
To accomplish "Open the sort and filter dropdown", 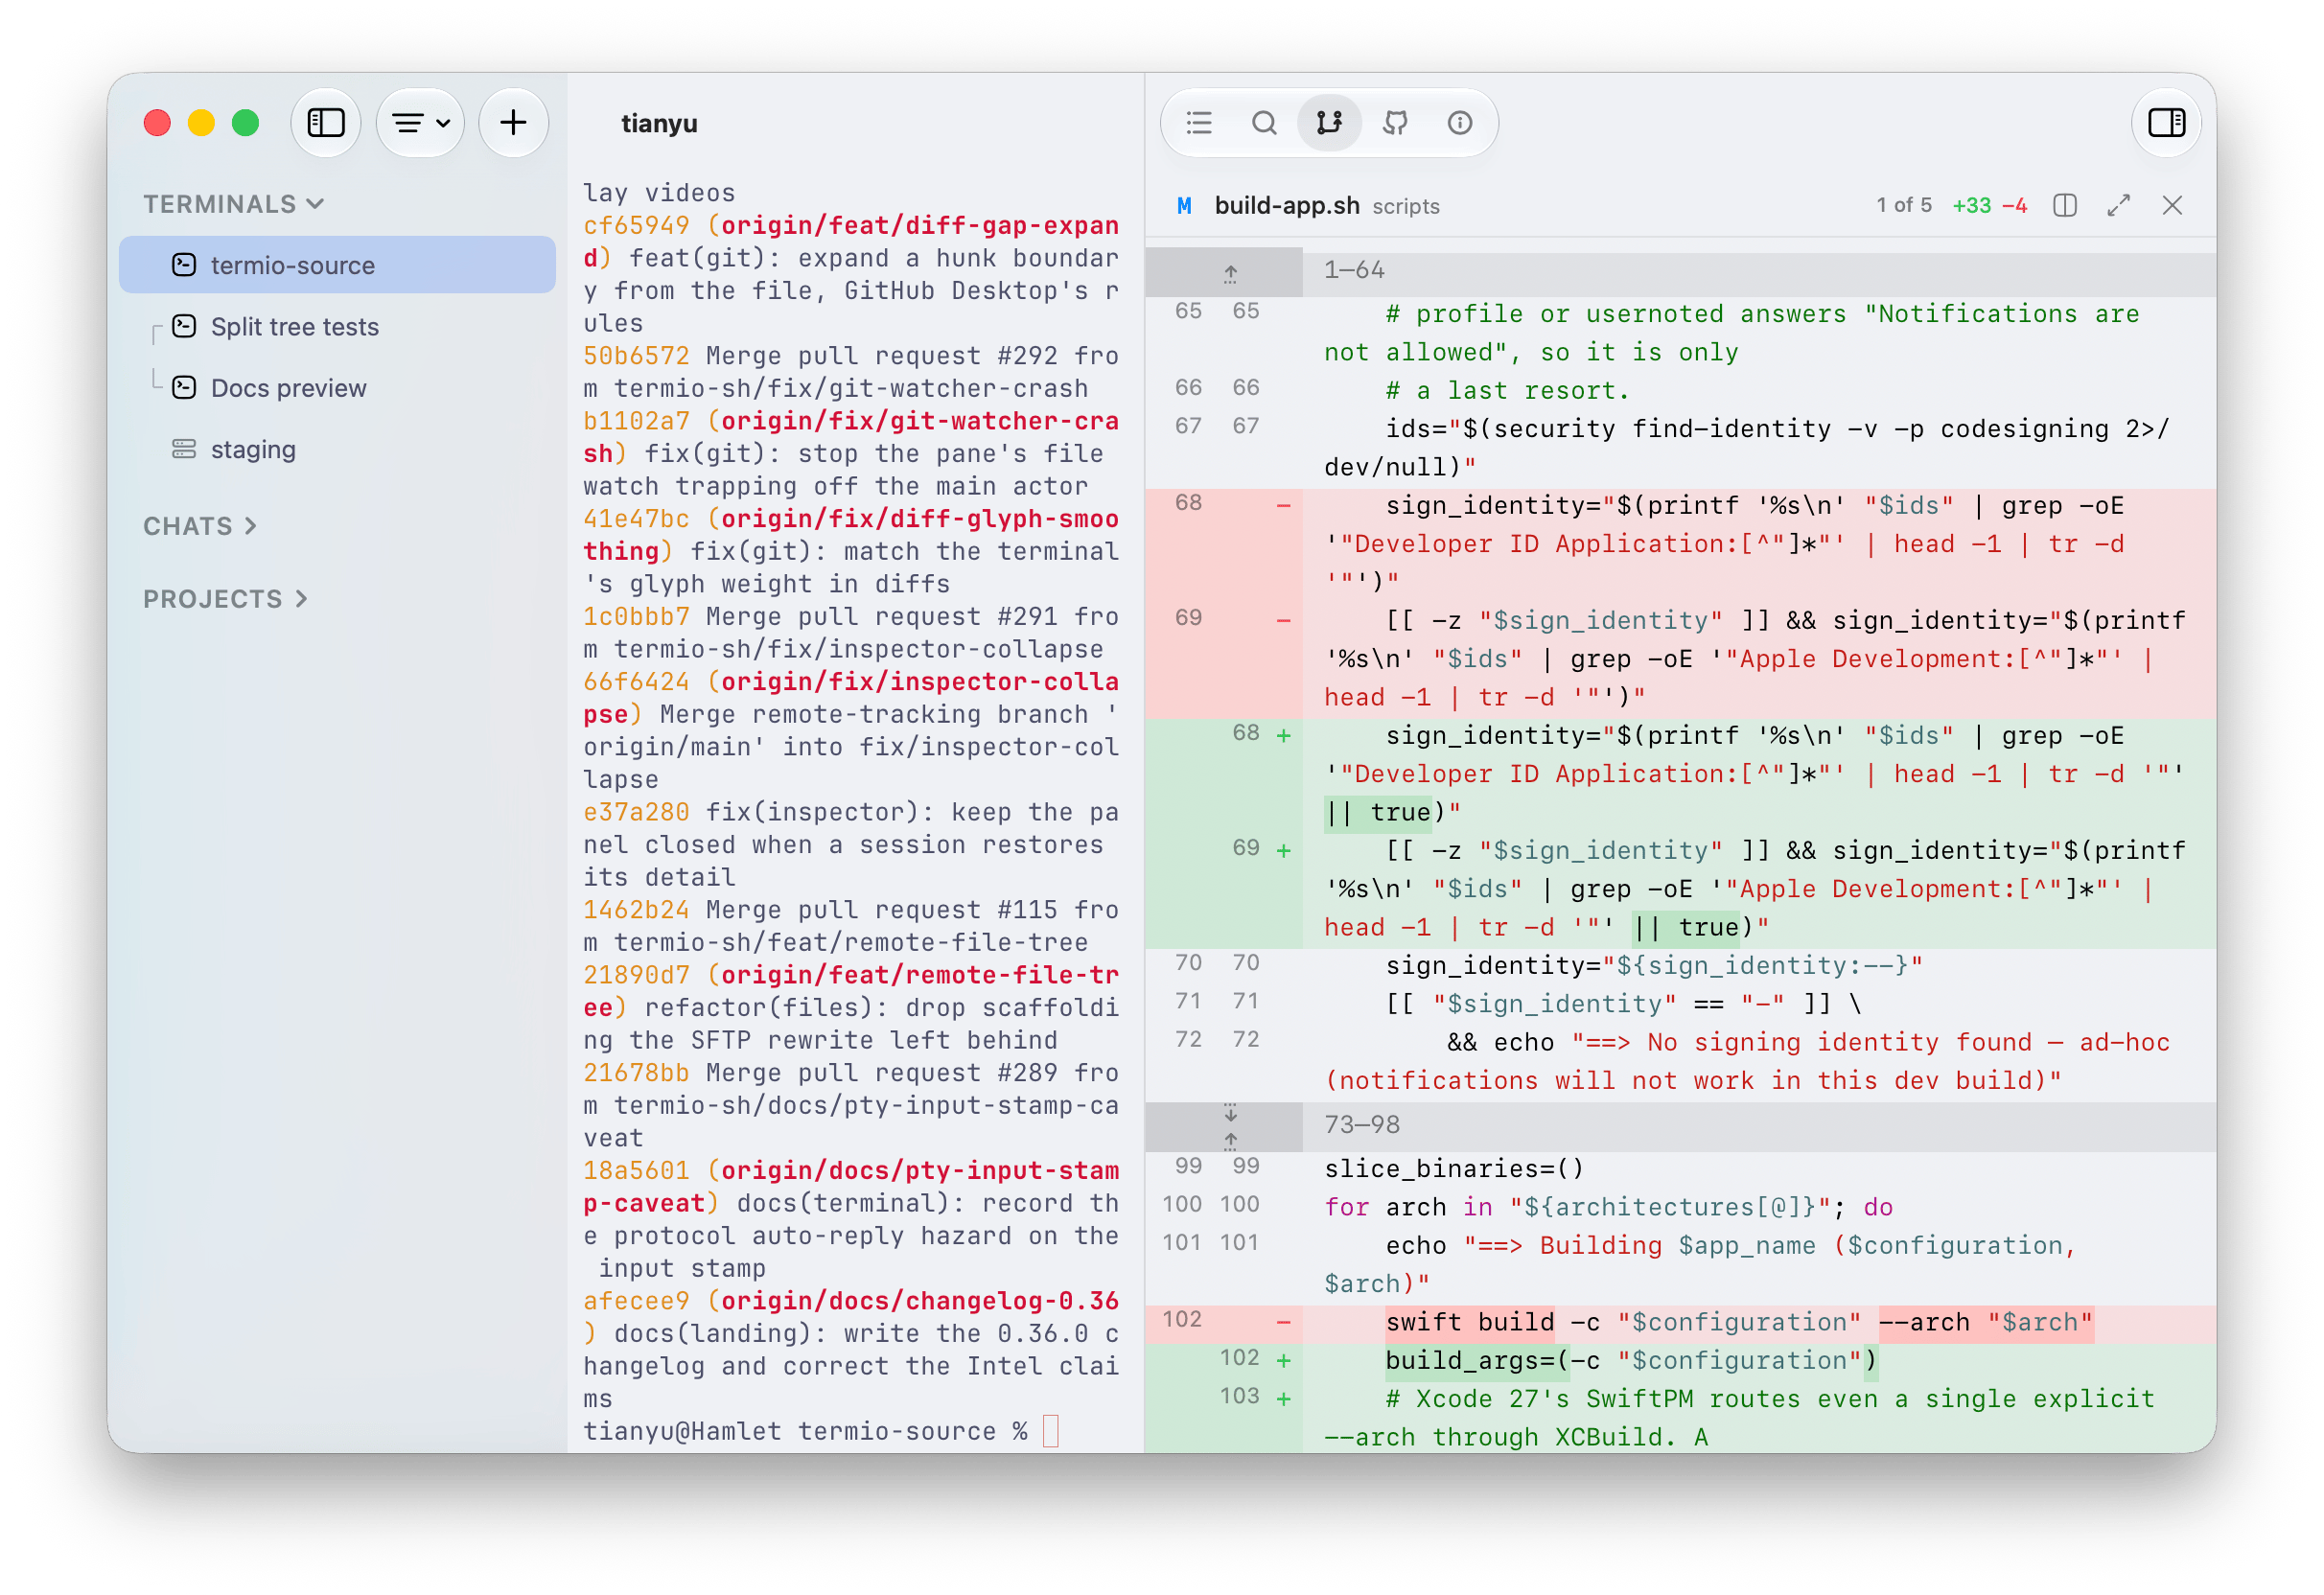I will [420, 123].
